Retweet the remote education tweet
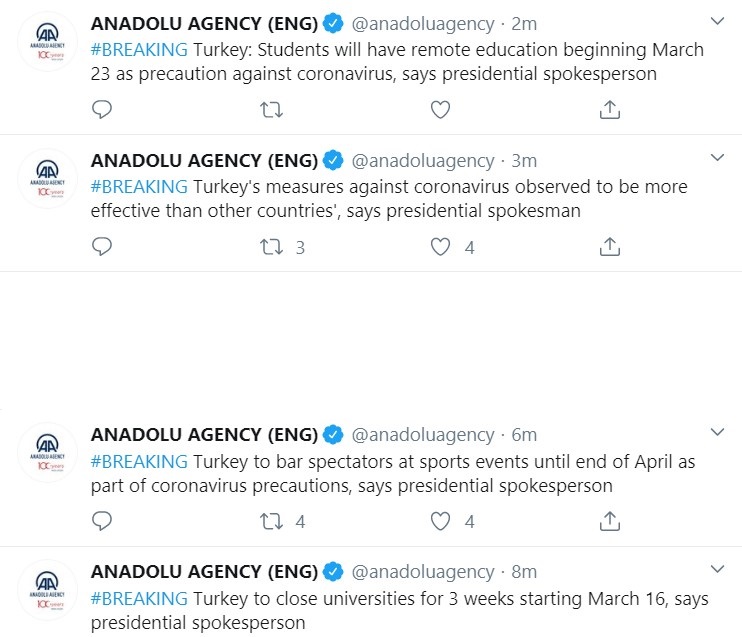The height and width of the screenshot is (637, 742). point(271,110)
